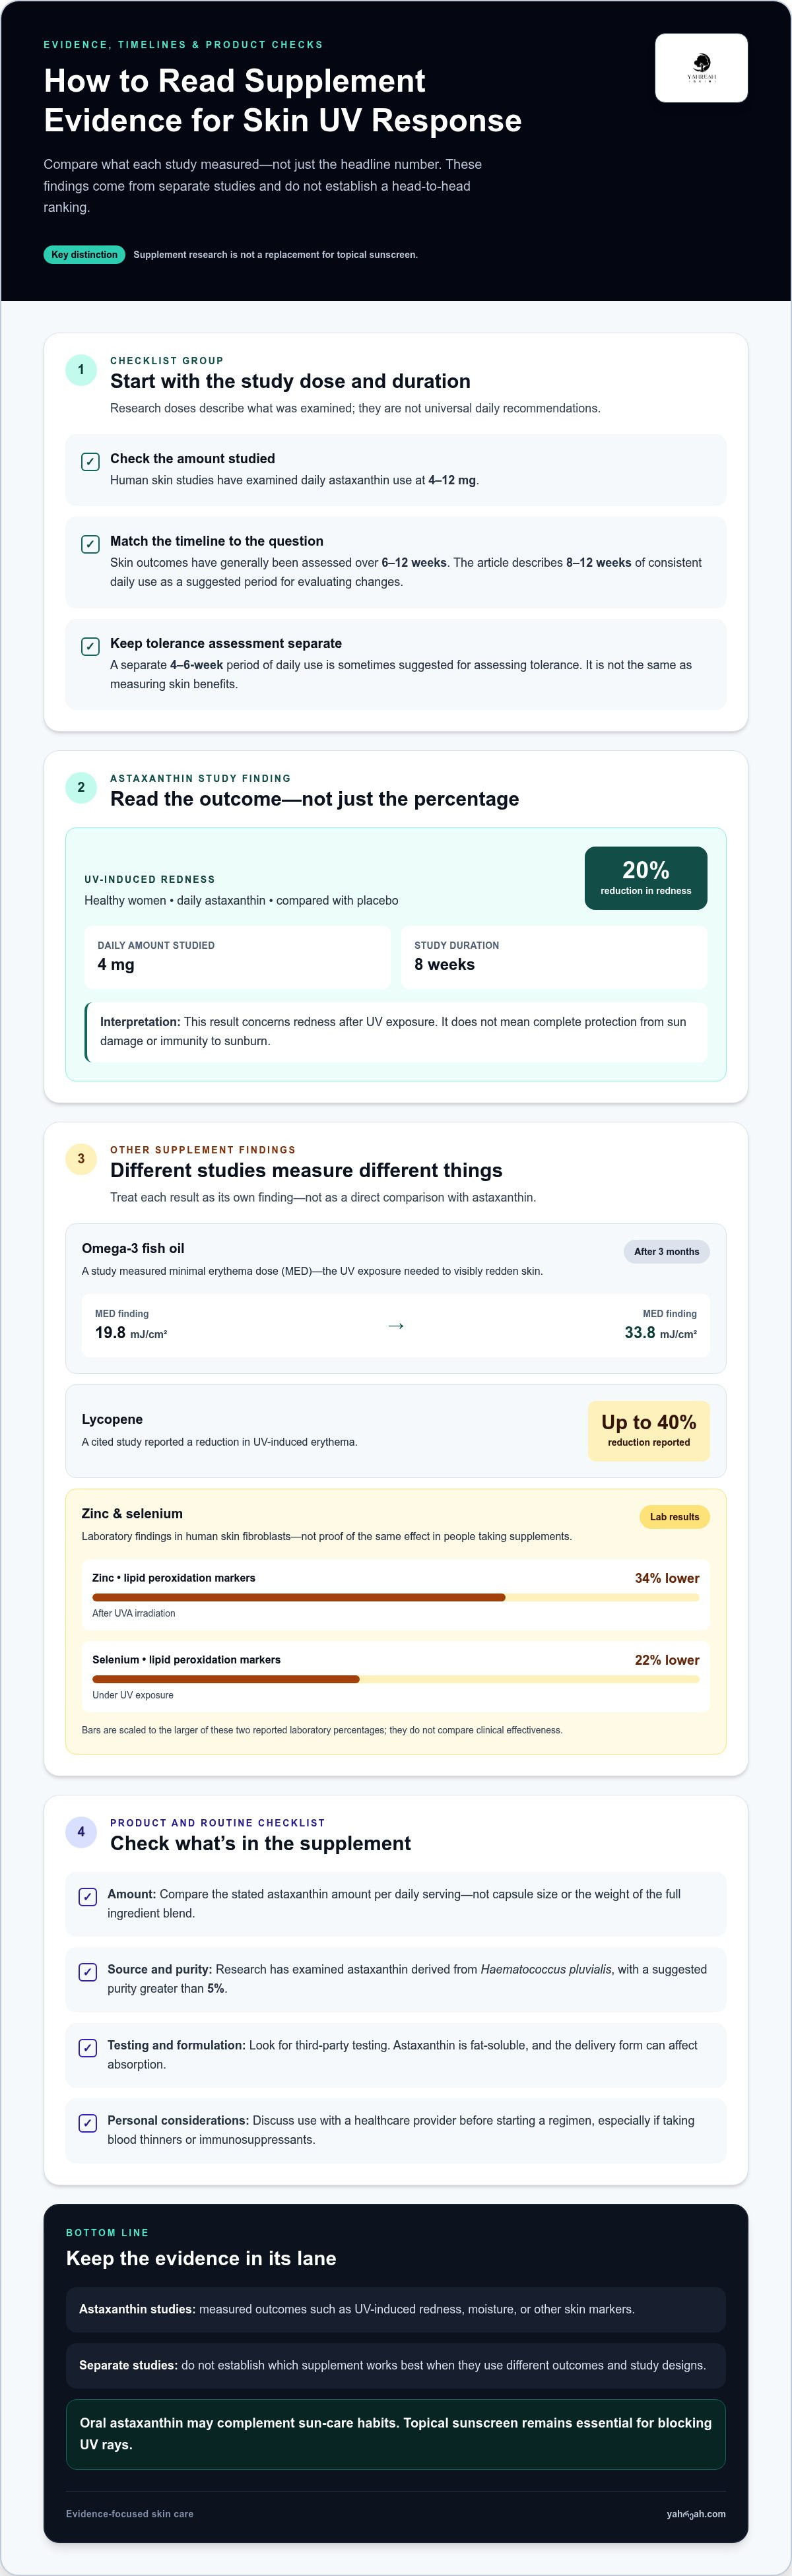The height and width of the screenshot is (2576, 792).
Task: Click the '19.8 mJ/cm²' MED value
Action: click(131, 1333)
